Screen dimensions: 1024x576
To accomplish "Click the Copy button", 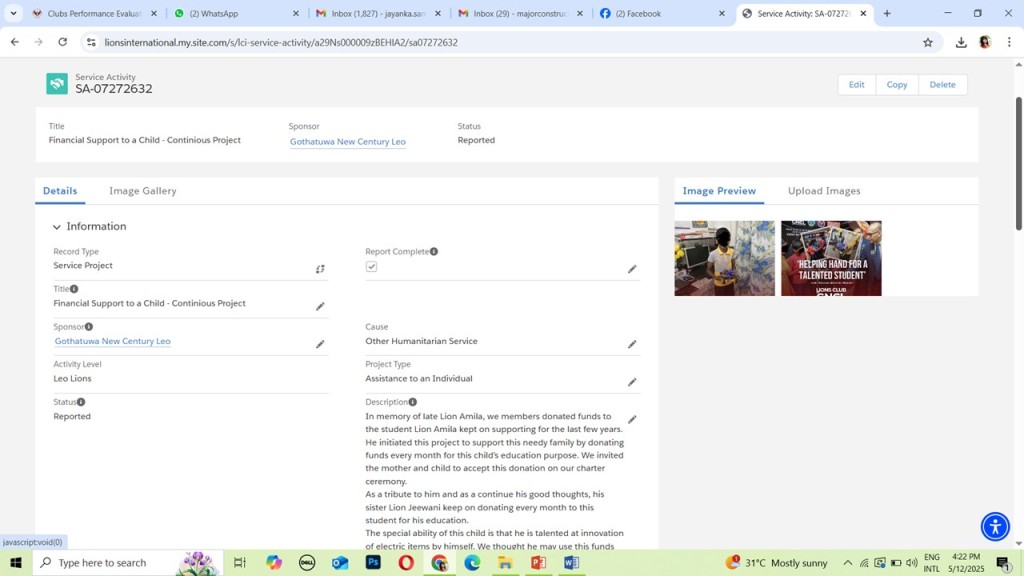I will tap(897, 84).
